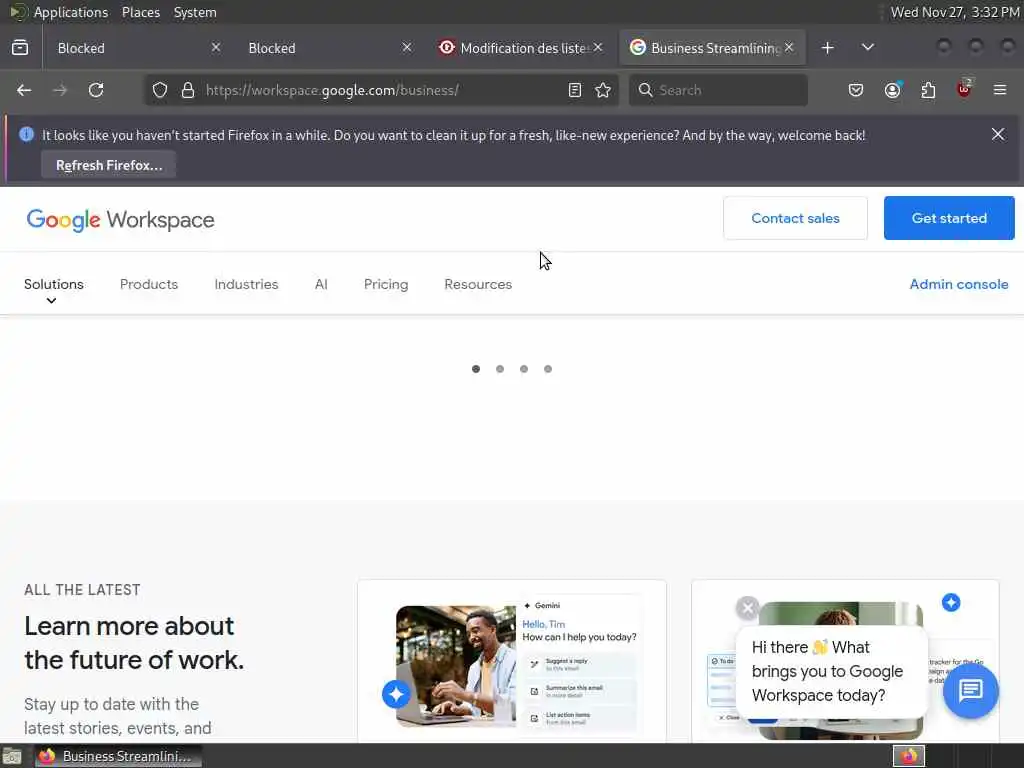Image resolution: width=1024 pixels, height=768 pixels.
Task: Expand the Solutions menu chevron
Action: 51,301
